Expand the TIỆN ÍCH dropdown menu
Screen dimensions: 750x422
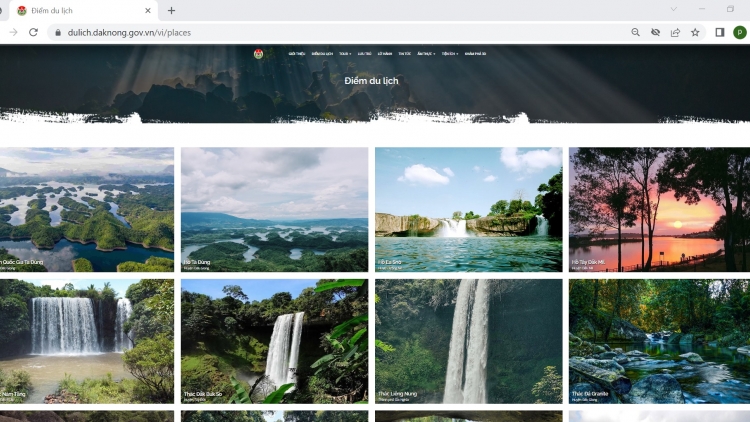(x=450, y=53)
